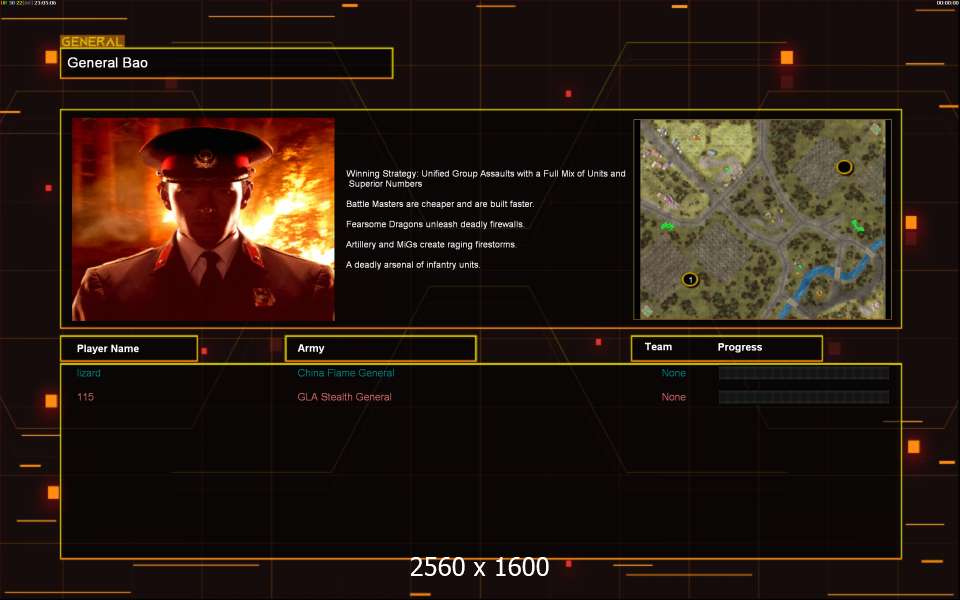Click the Battle Masters are cheaper line
This screenshot has width=960, height=600.
pos(440,204)
